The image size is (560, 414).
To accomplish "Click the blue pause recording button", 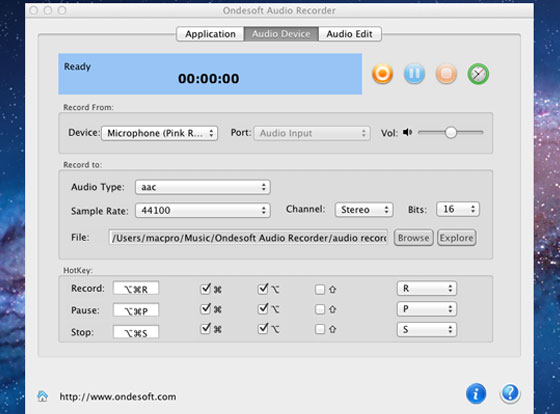I will tap(414, 74).
